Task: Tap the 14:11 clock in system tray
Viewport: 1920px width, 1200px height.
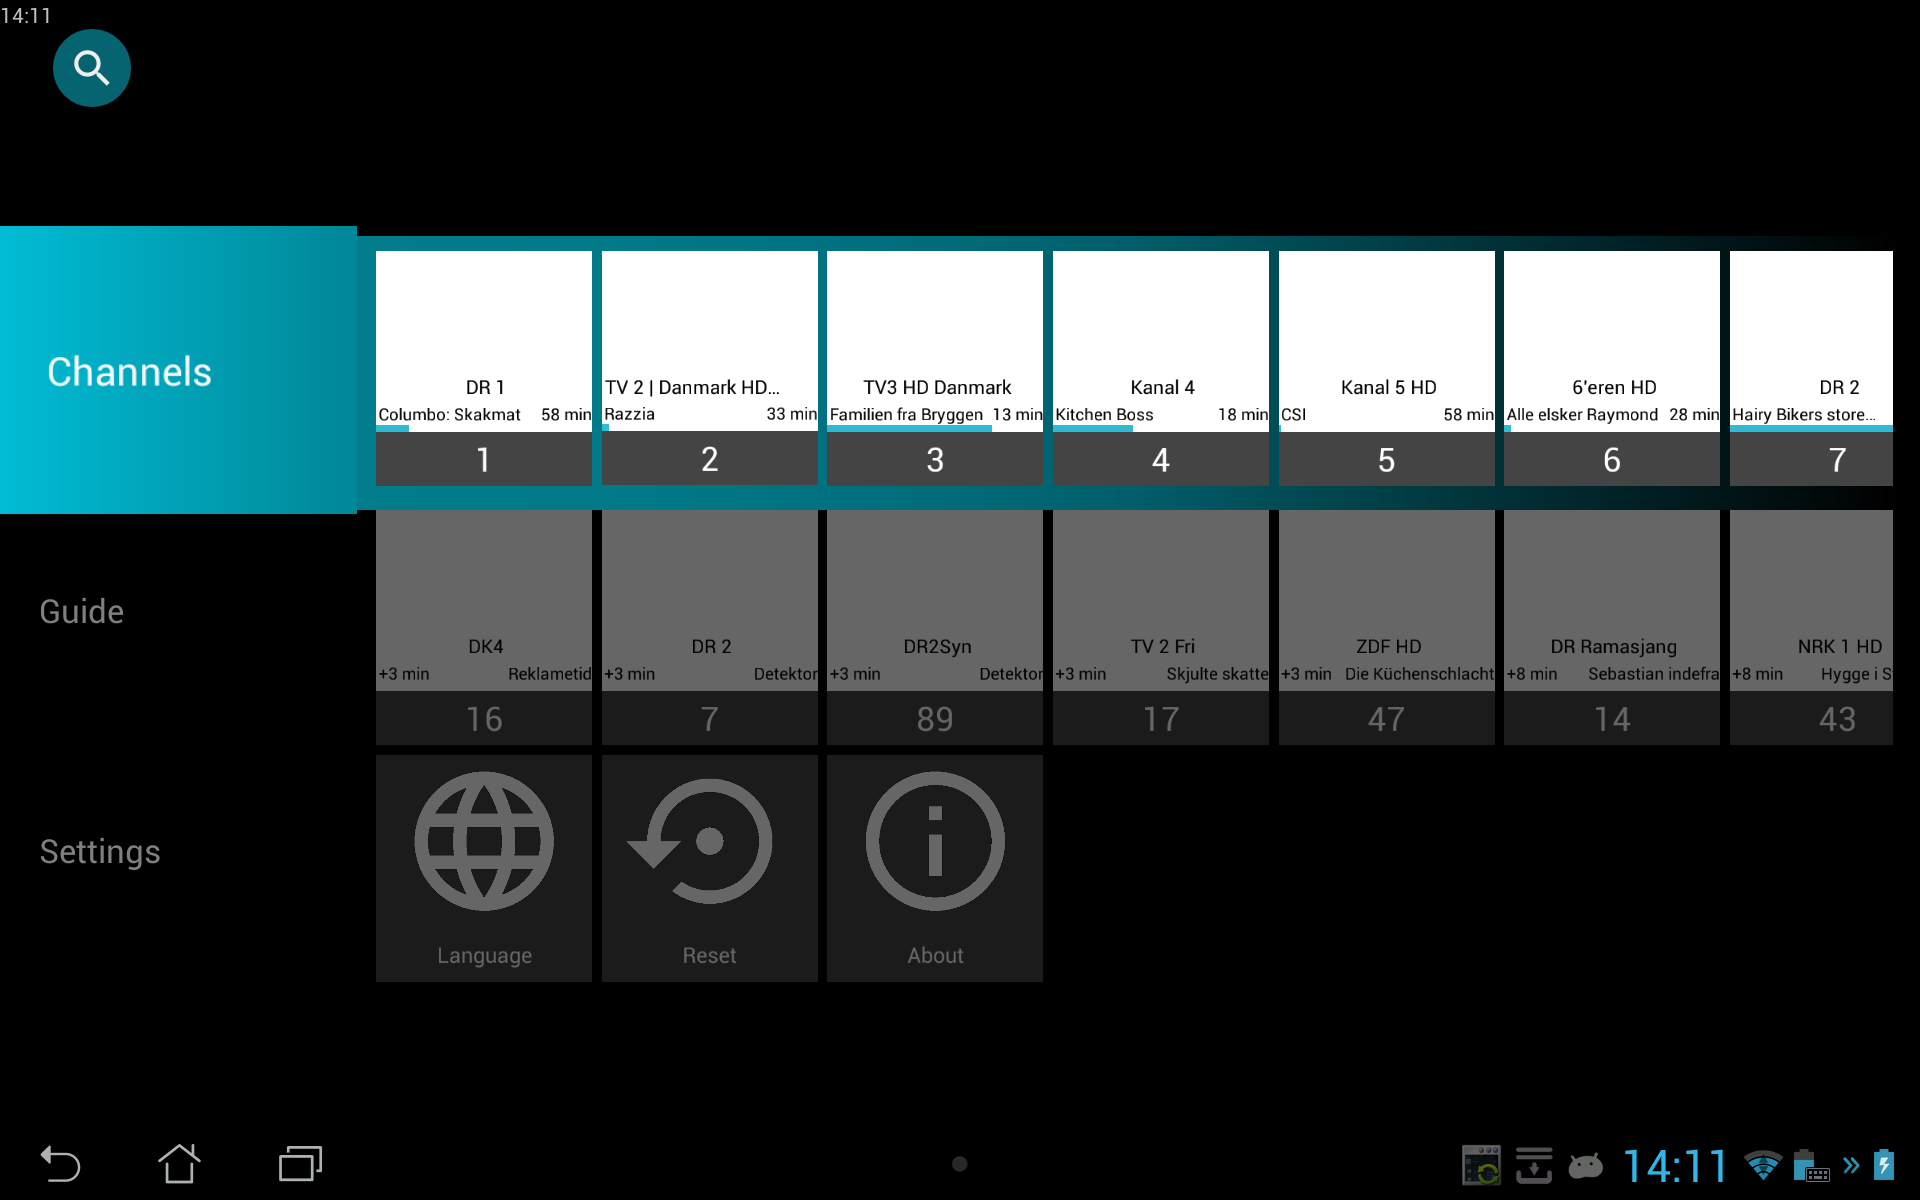Action: [x=1675, y=1166]
